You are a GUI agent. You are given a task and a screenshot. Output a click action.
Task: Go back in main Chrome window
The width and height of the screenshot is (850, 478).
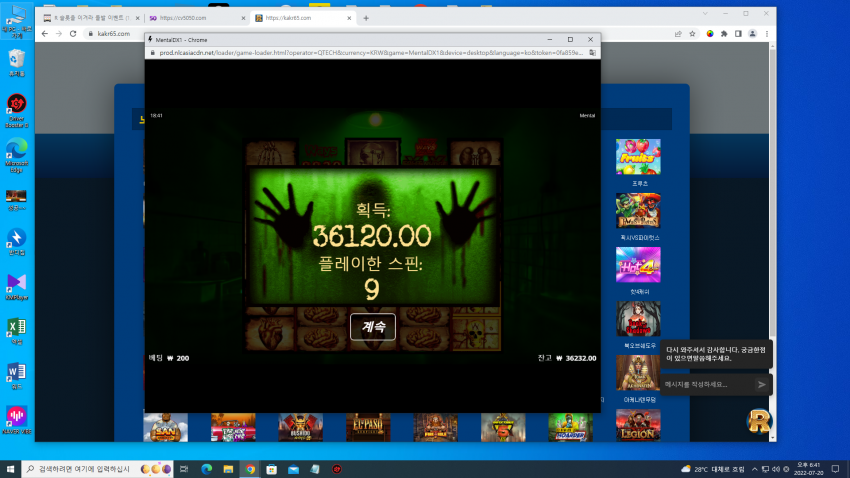pyautogui.click(x=44, y=34)
